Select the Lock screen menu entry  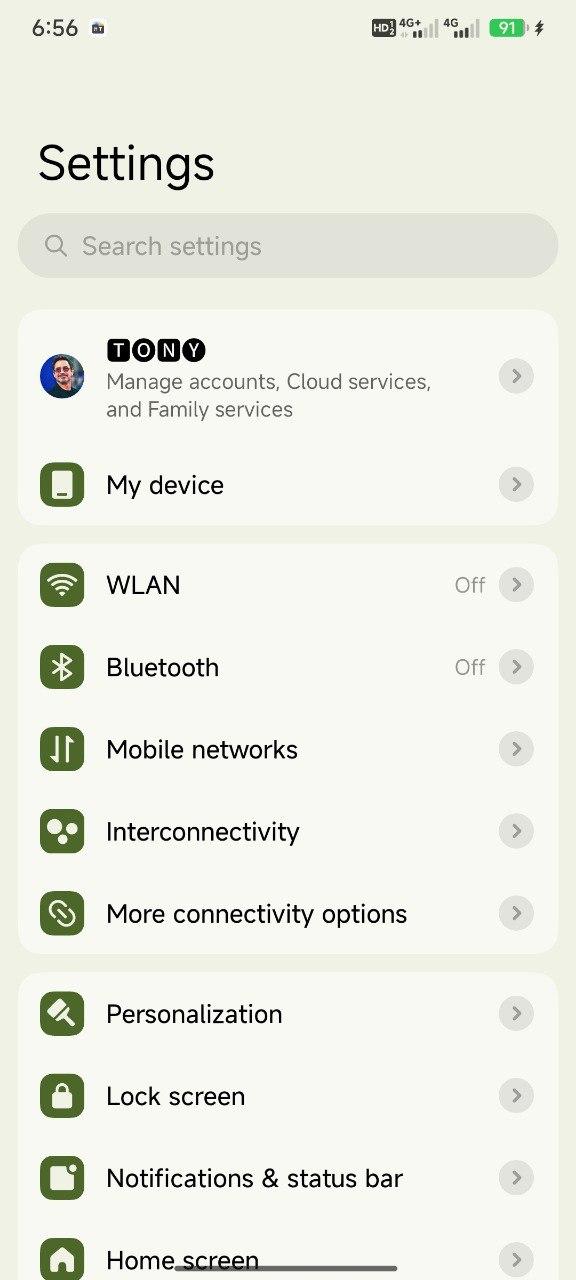pyautogui.click(x=288, y=1096)
